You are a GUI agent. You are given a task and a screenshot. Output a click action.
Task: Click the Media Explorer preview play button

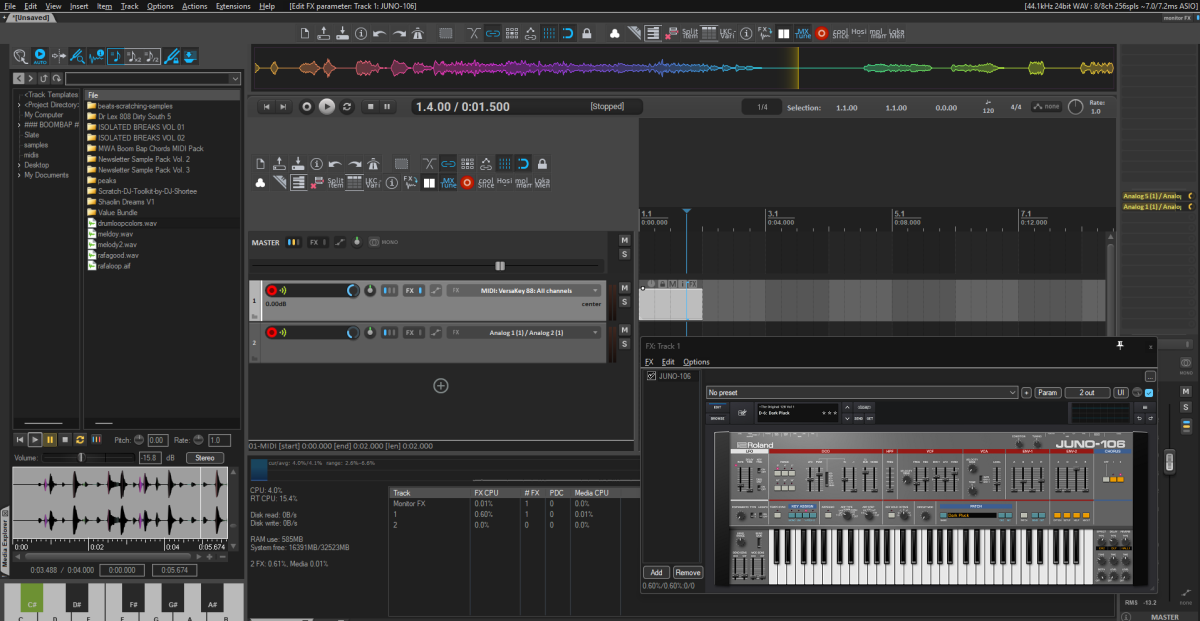[x=36, y=439]
